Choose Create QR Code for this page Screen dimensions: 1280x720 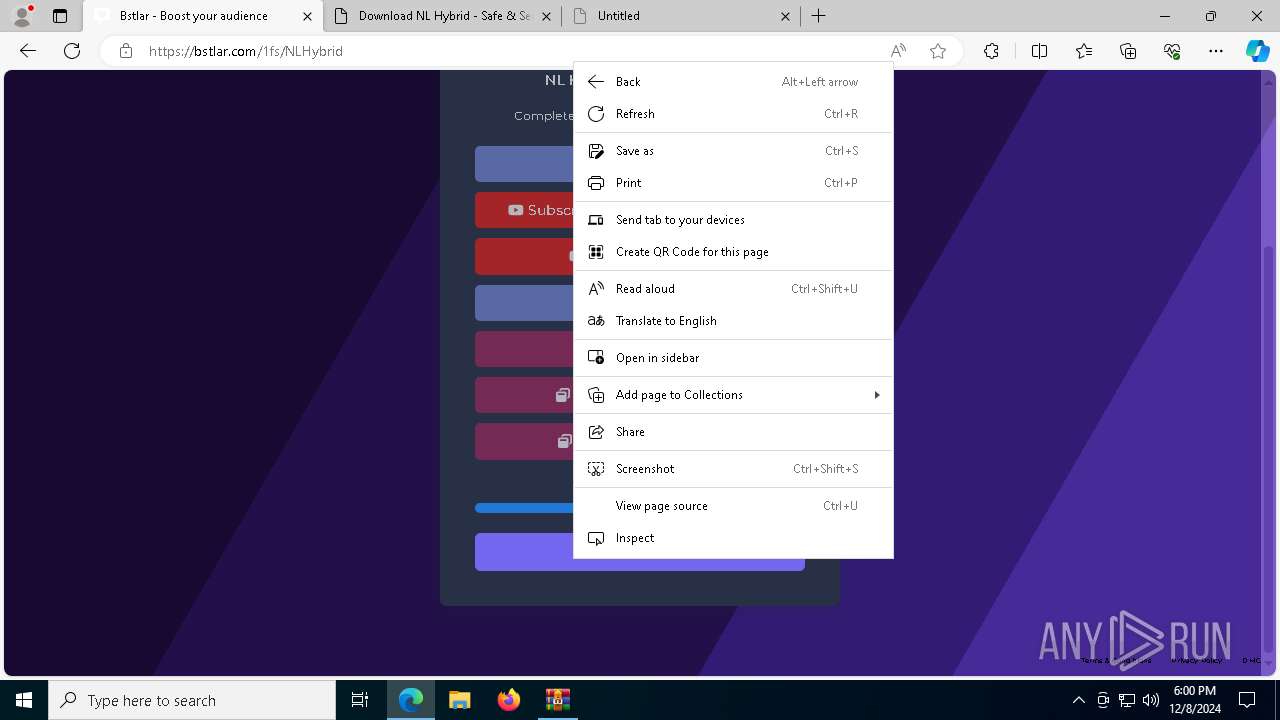[x=733, y=252]
